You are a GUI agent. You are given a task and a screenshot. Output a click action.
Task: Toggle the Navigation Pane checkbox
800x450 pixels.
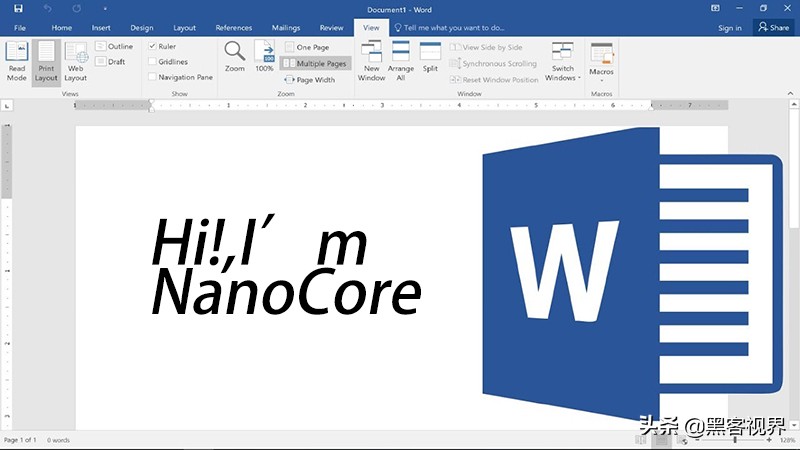[x=153, y=77]
